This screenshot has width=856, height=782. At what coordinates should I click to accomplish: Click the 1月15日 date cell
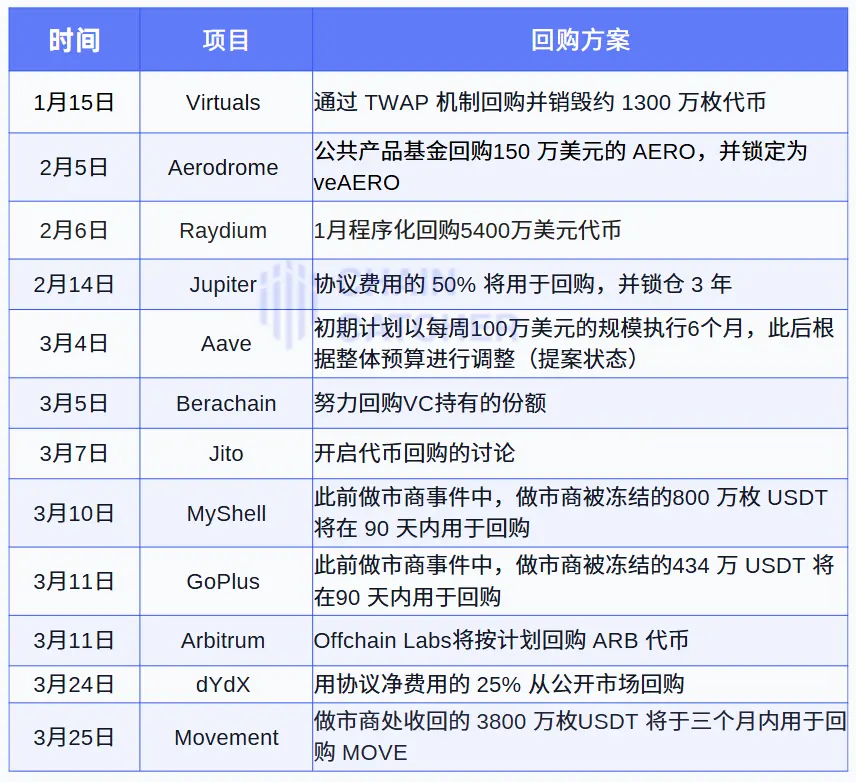coord(73,102)
